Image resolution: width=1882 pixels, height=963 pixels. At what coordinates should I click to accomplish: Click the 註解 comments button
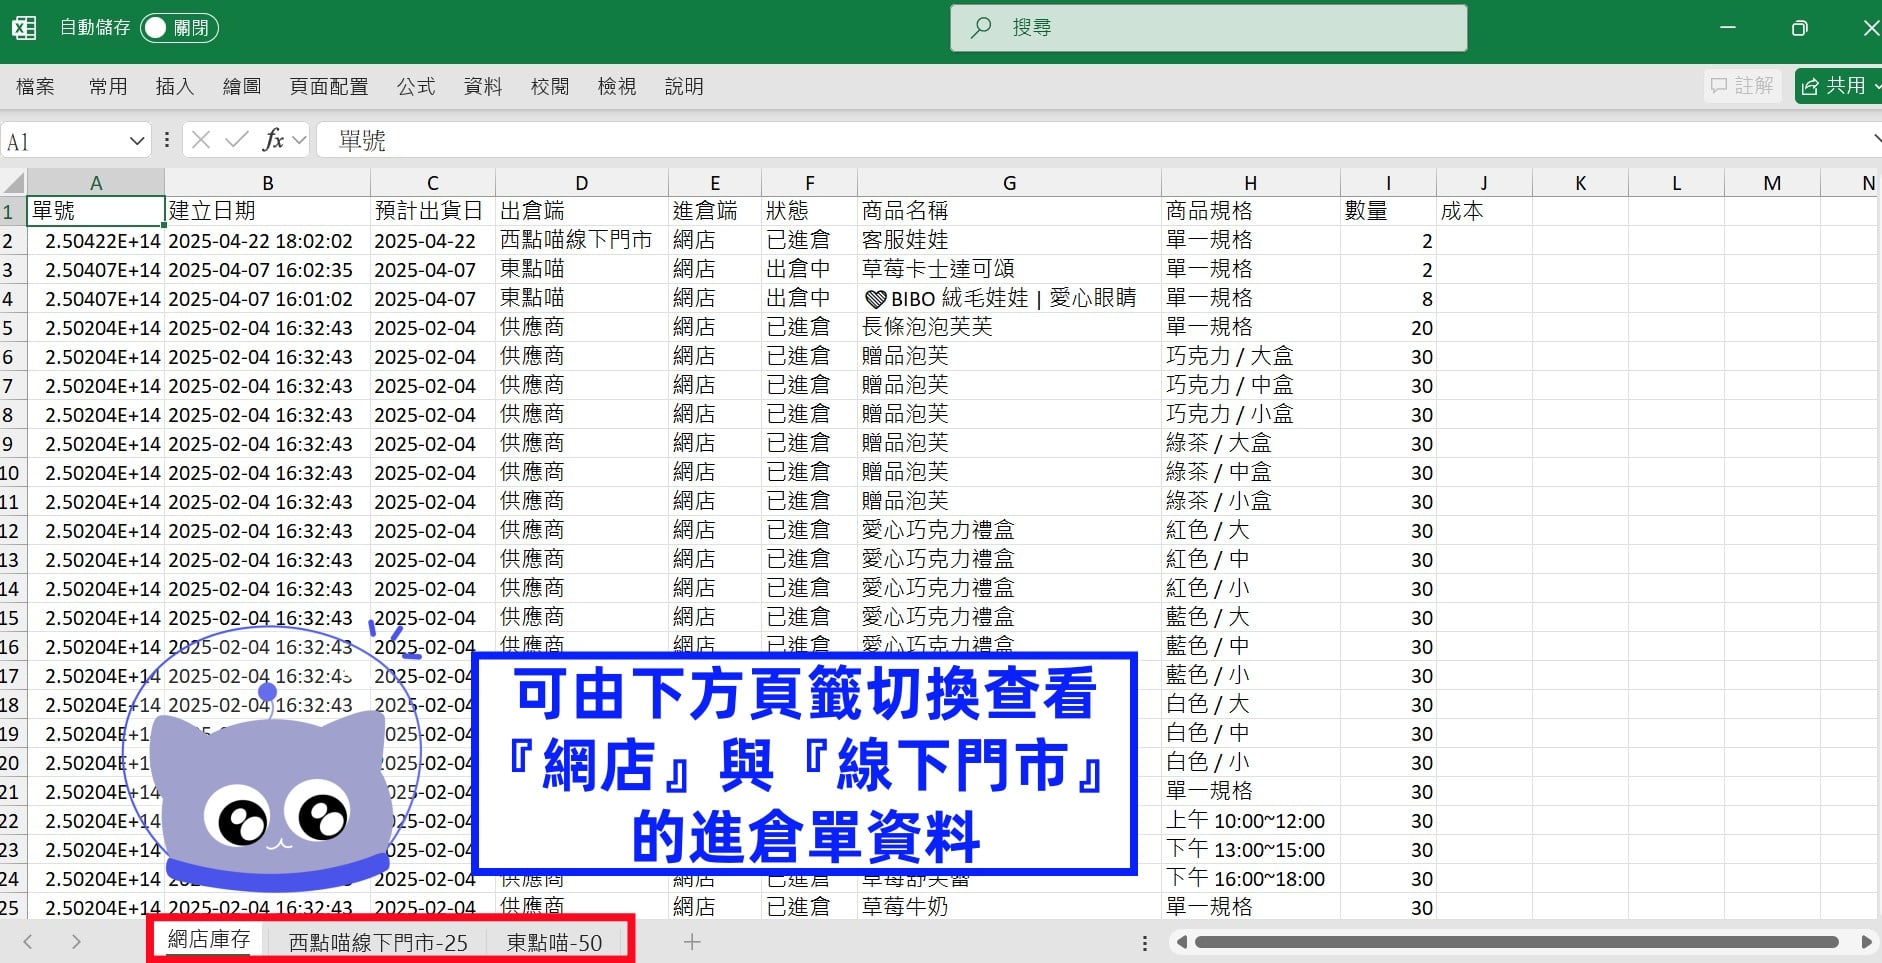[x=1743, y=86]
